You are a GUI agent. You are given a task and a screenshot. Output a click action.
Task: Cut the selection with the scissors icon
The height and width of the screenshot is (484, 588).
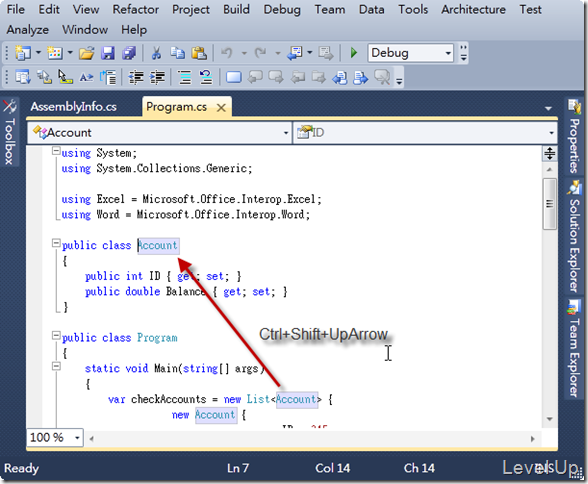(x=156, y=53)
